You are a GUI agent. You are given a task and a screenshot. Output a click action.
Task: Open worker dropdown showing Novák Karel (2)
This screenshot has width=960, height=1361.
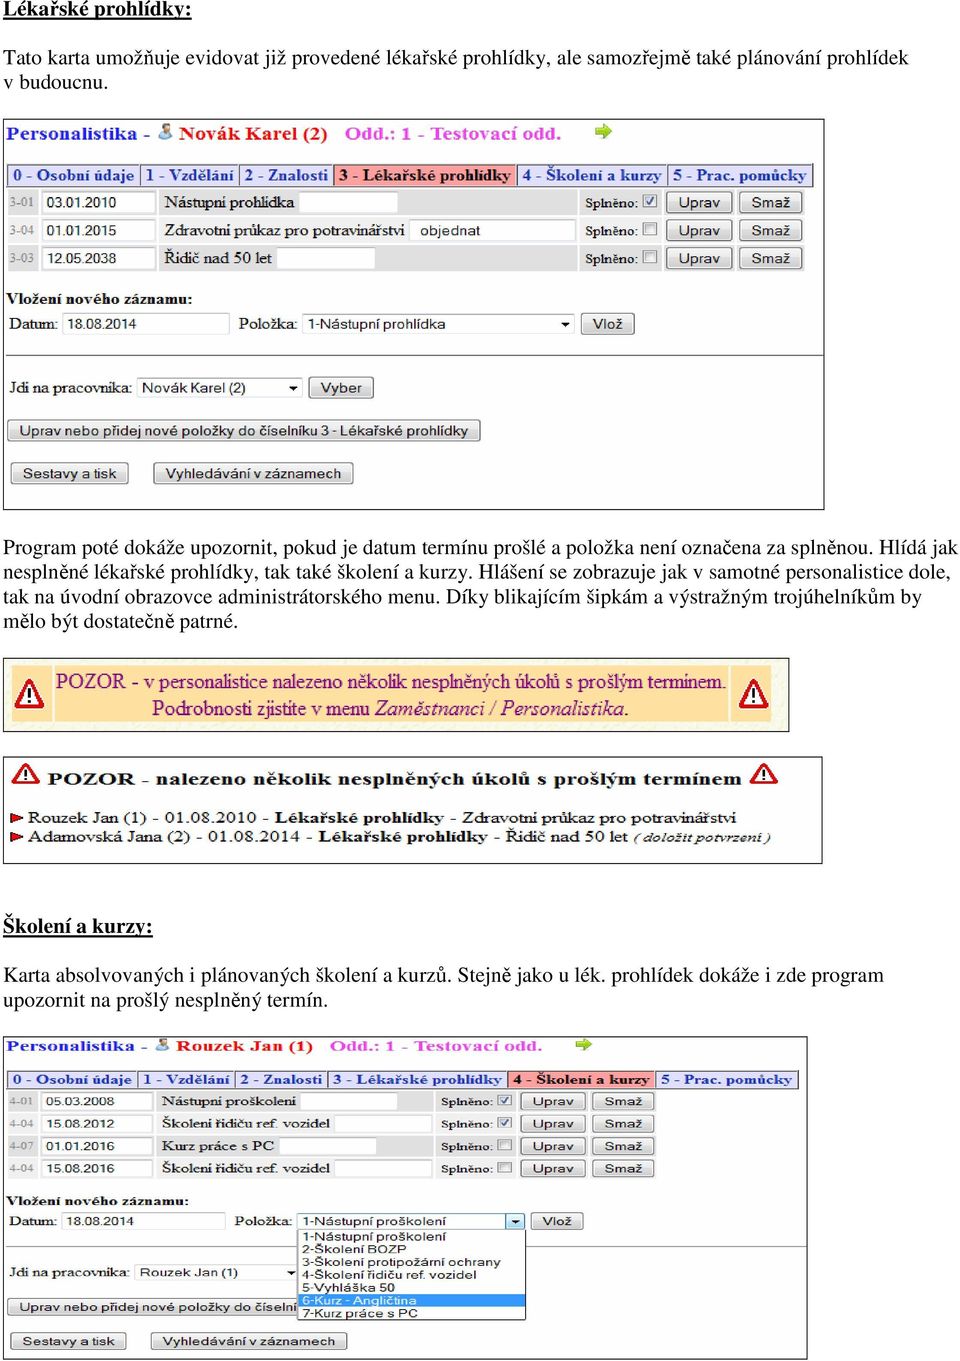coord(220,388)
